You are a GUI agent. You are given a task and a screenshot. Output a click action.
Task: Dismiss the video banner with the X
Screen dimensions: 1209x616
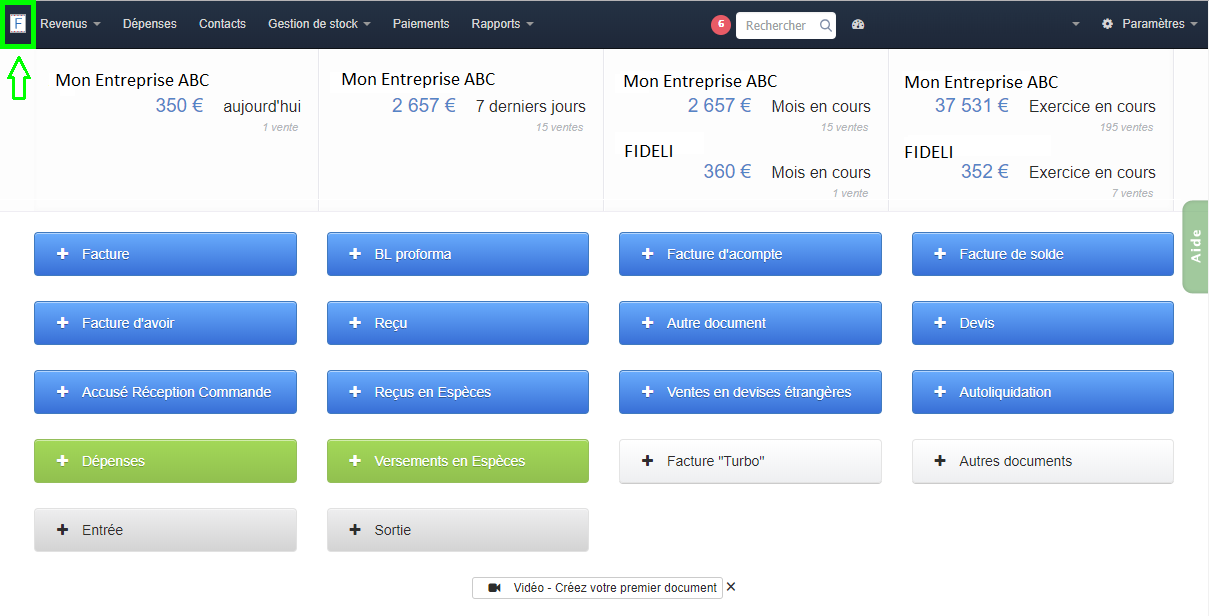pyautogui.click(x=730, y=588)
